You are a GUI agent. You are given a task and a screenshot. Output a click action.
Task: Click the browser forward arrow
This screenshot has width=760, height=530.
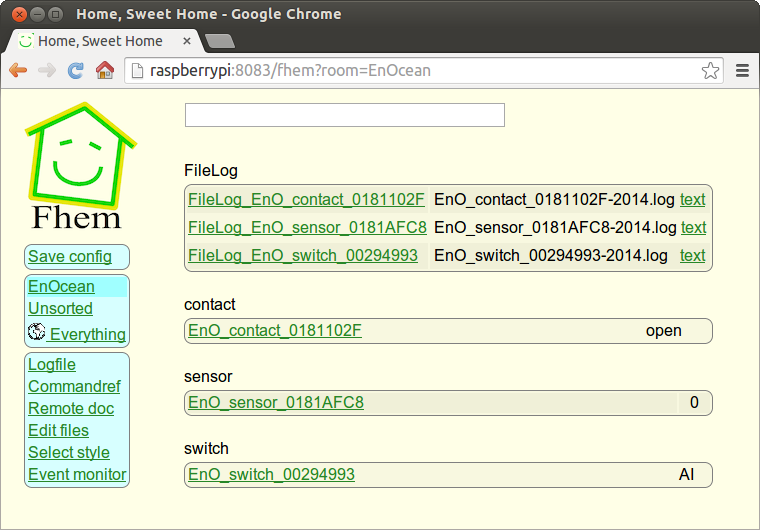coord(46,70)
